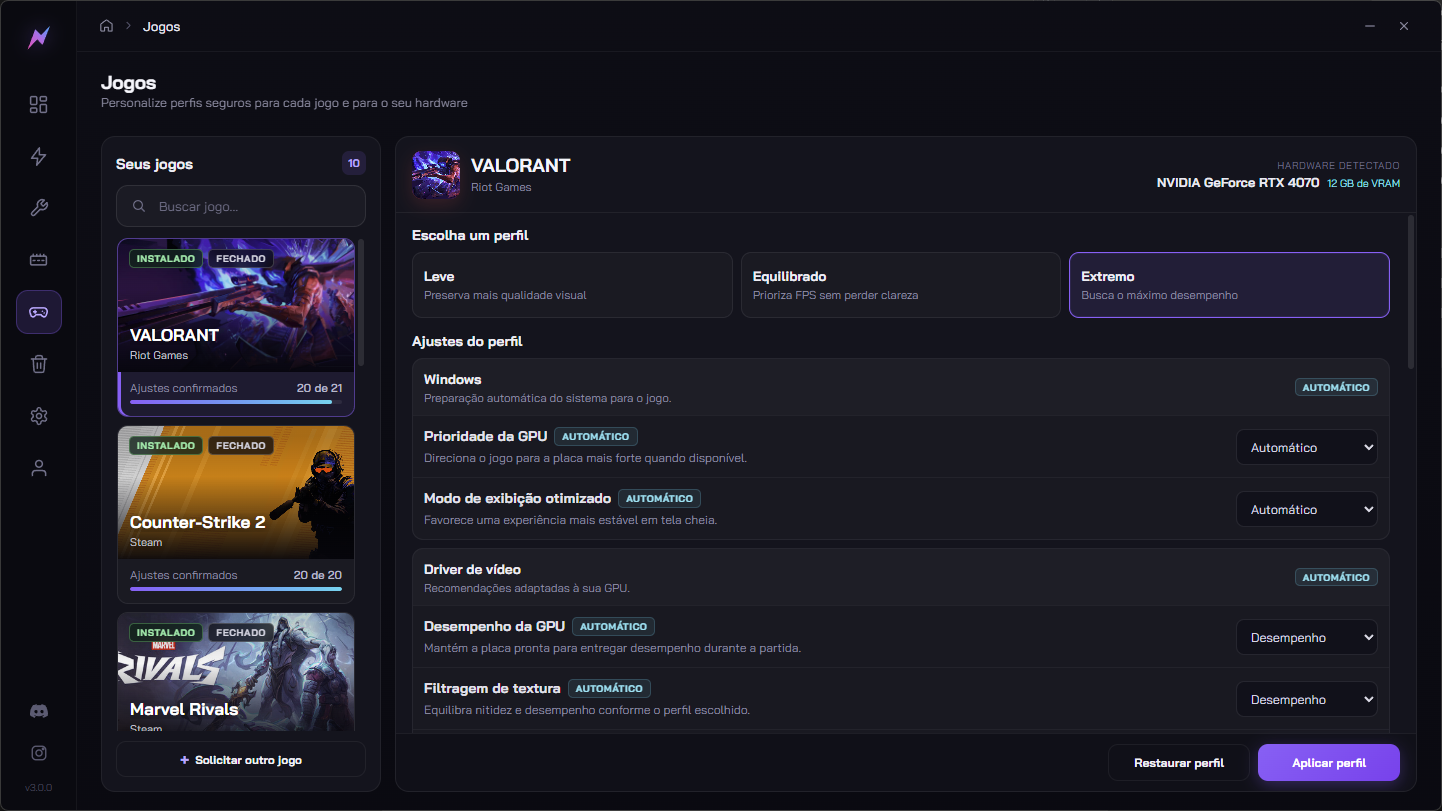Open the memory chip sidebar icon

click(39, 260)
